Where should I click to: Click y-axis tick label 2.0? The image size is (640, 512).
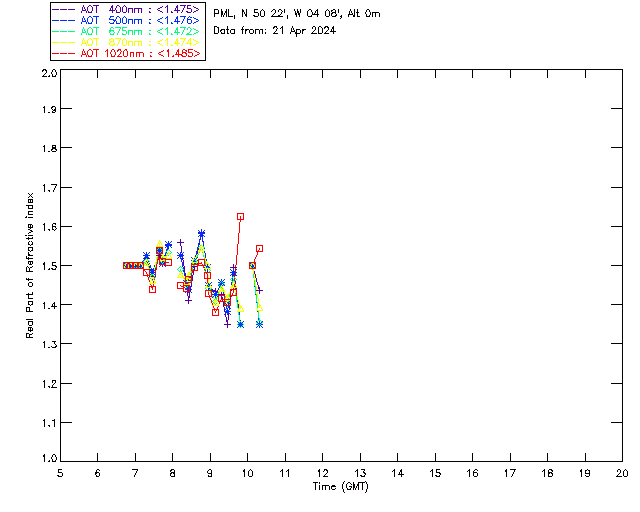click(x=49, y=73)
